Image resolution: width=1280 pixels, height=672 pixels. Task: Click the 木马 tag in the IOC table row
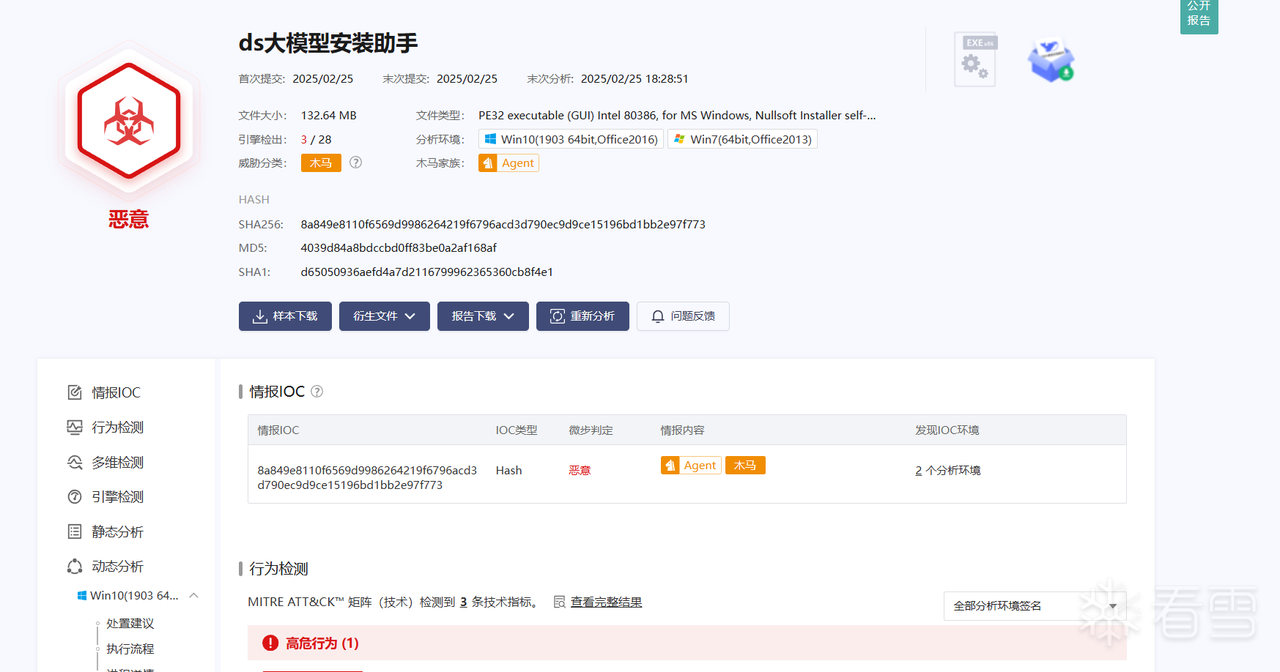coord(745,465)
